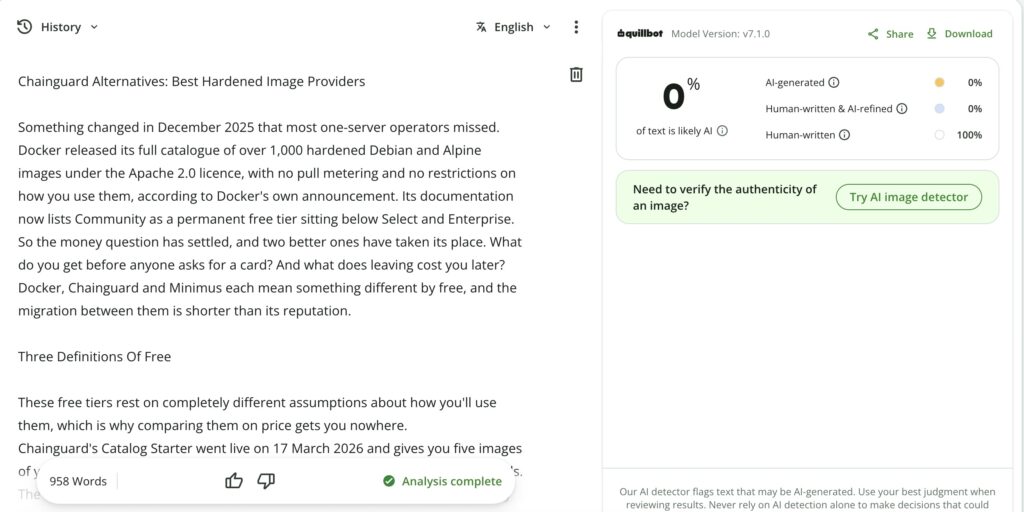Open the three-dot more options menu
The width and height of the screenshot is (1024, 512).
575,27
